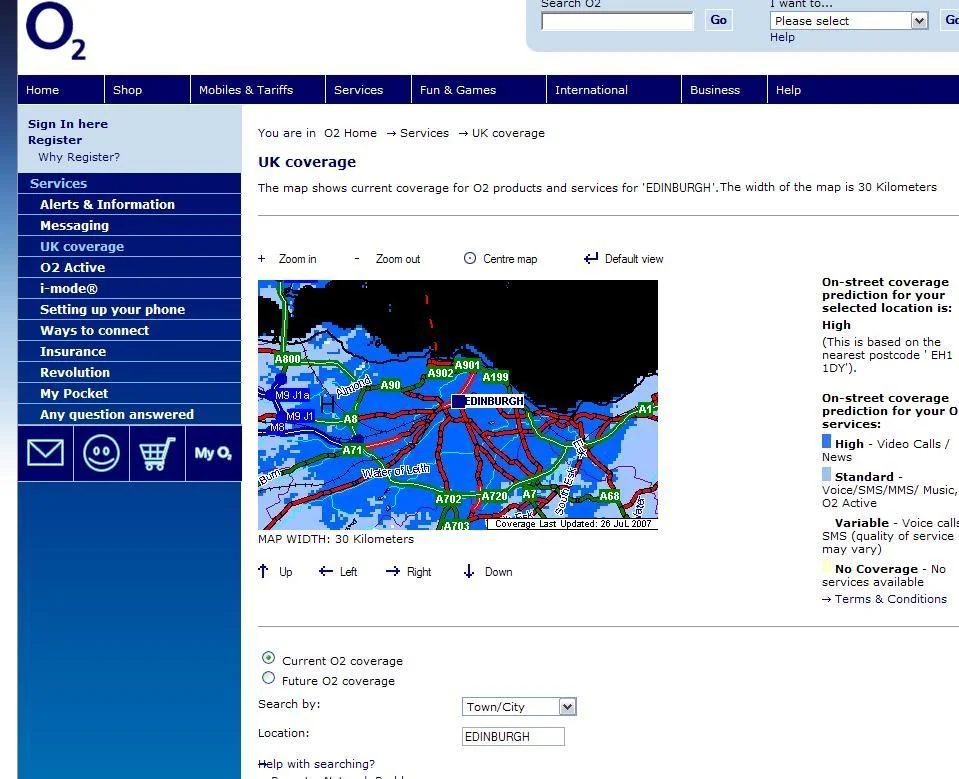Open the Fun & Games tab

[x=479, y=90]
